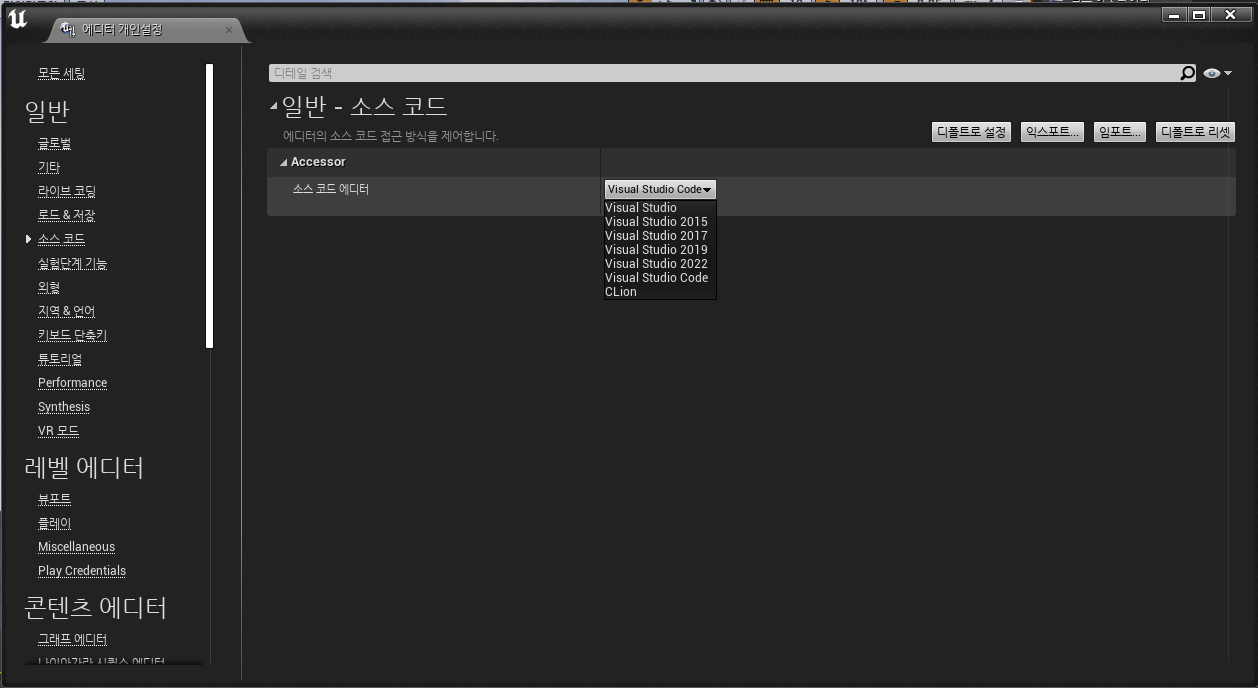Choose Visual Studio 2015 option

[656, 222]
